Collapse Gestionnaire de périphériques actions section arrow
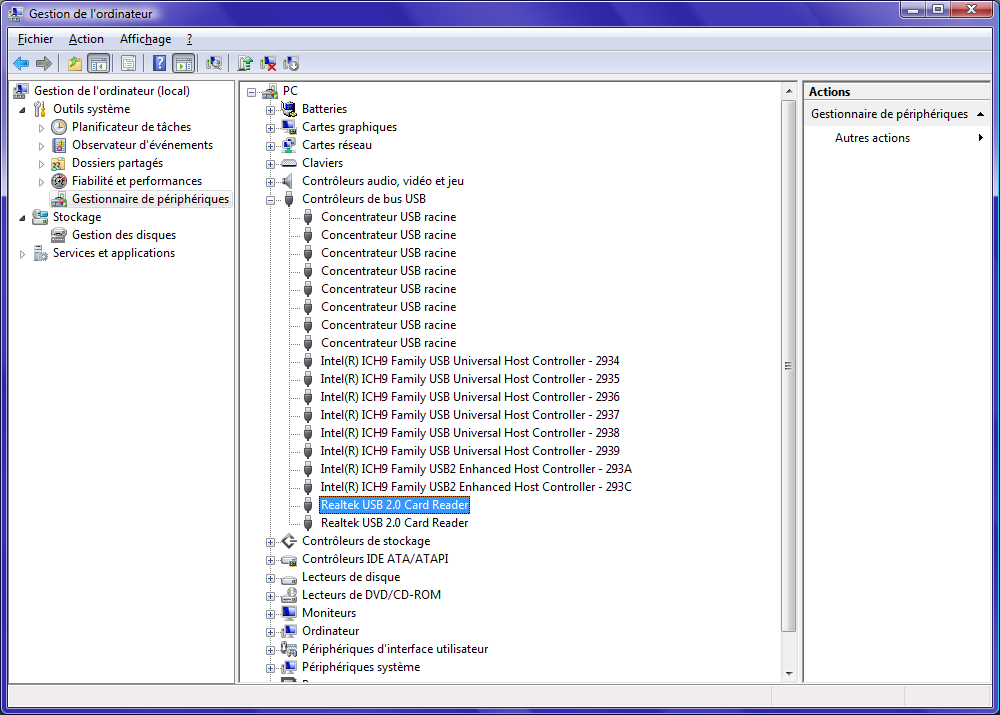The height and width of the screenshot is (715, 1000). [980, 114]
